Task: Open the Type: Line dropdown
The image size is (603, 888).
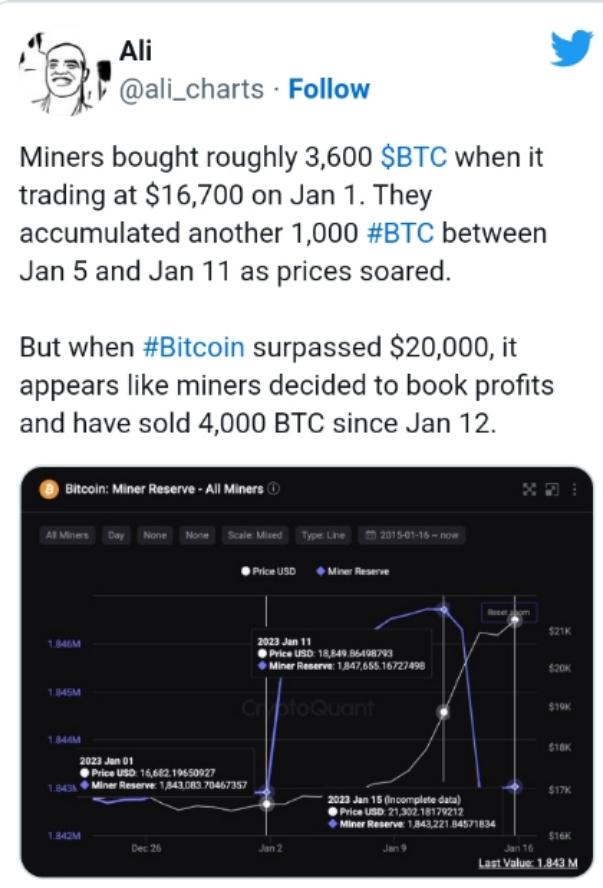Action: 323,535
